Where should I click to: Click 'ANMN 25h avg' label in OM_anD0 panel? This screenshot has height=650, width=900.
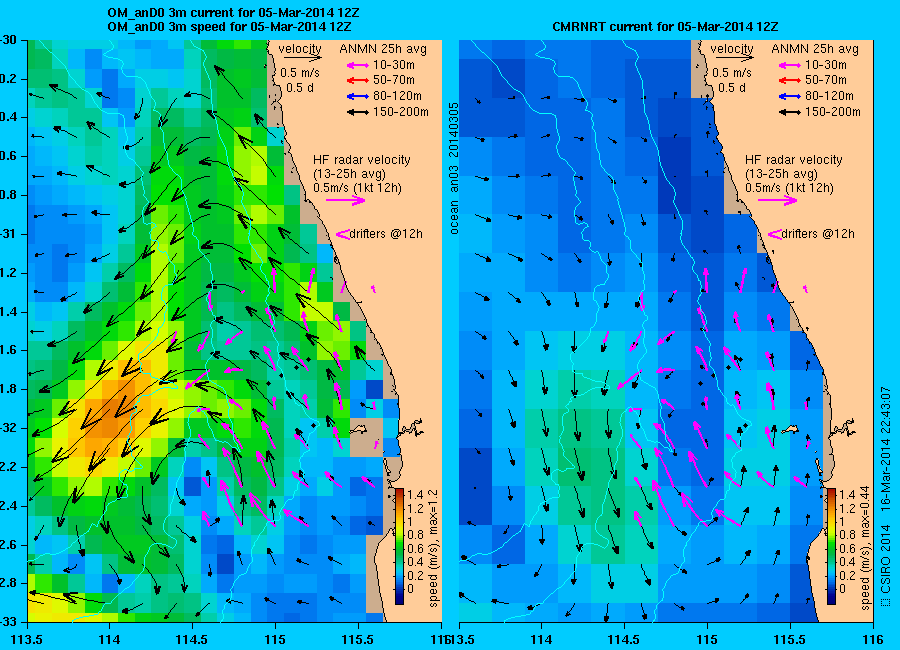coord(383,49)
